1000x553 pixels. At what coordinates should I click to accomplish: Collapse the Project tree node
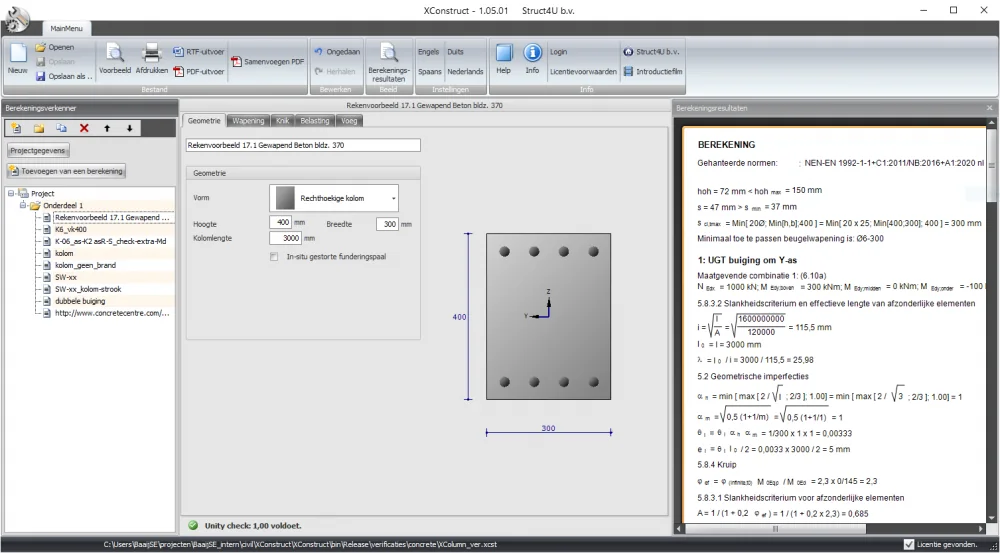coord(11,193)
